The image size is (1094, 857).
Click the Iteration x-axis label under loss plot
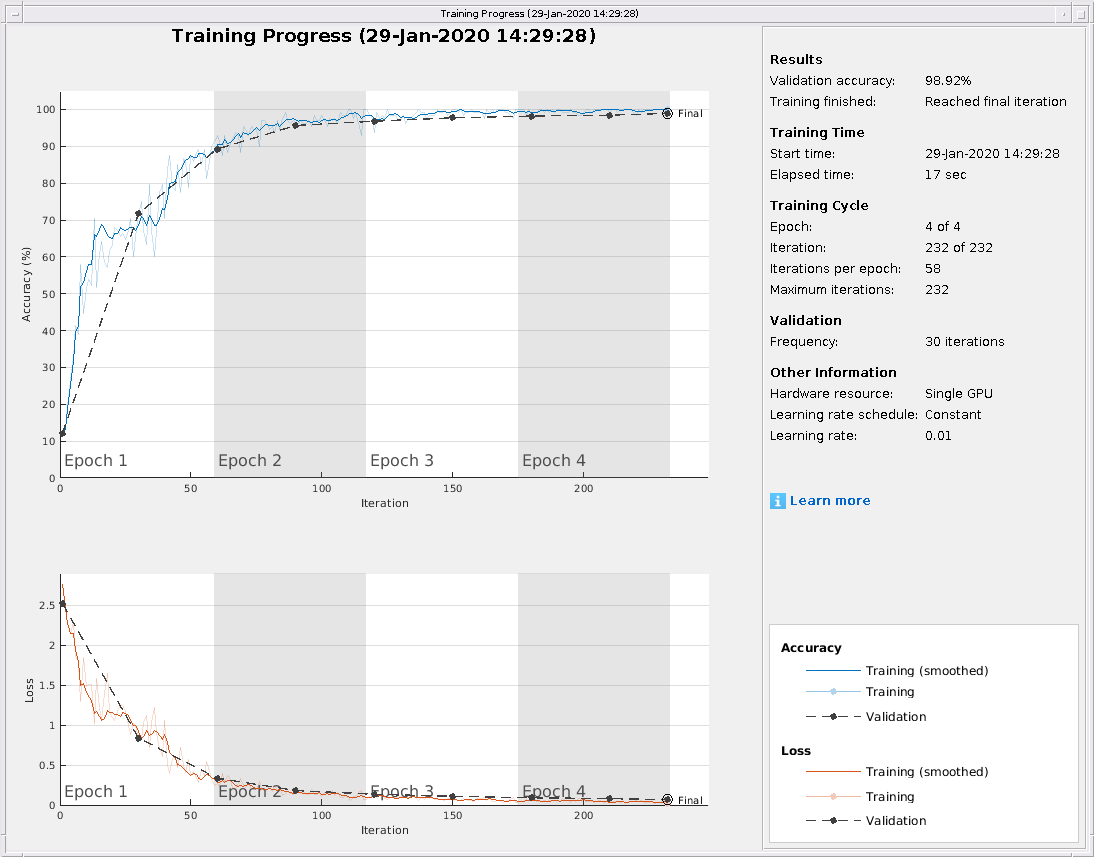(384, 830)
